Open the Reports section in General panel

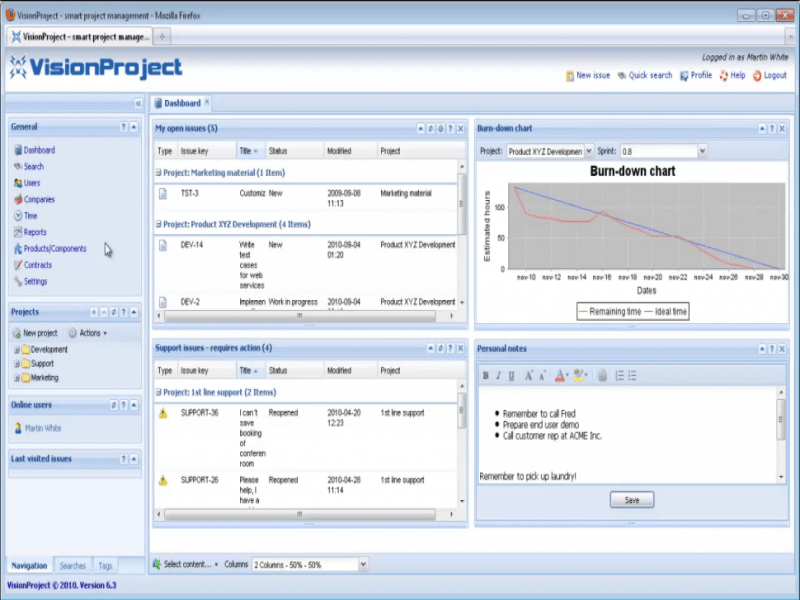[x=35, y=232]
